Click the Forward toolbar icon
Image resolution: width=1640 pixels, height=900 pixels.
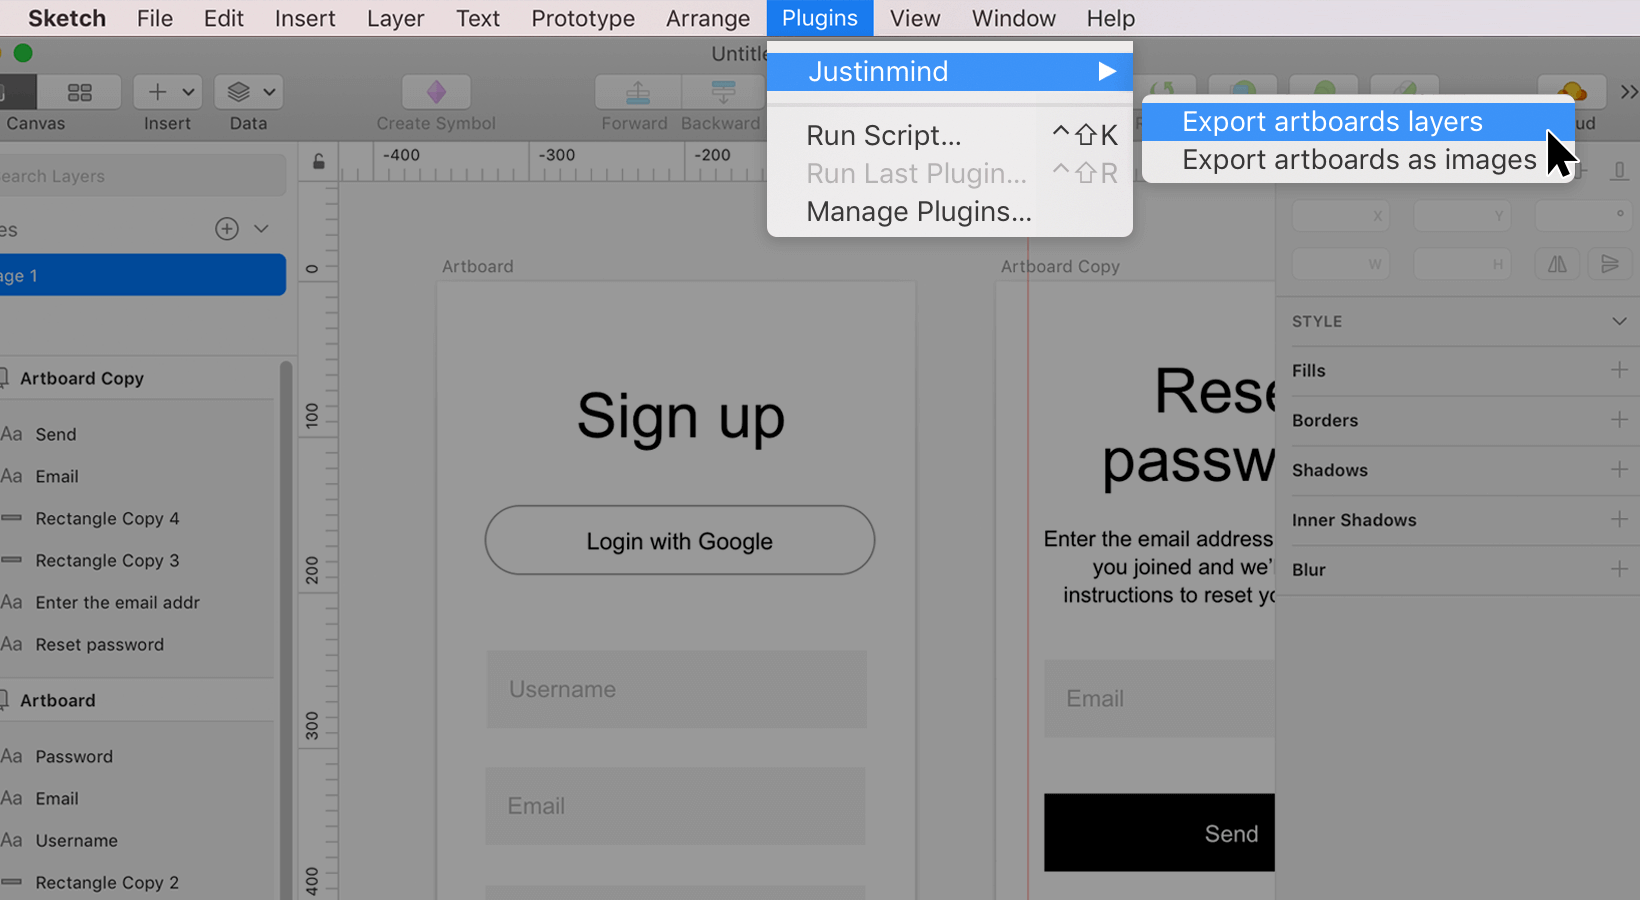click(637, 92)
